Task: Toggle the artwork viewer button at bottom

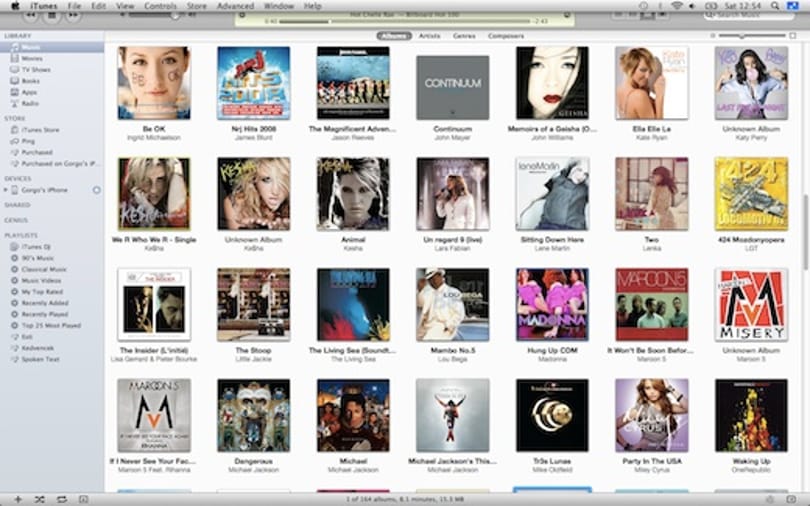Action: click(x=83, y=499)
